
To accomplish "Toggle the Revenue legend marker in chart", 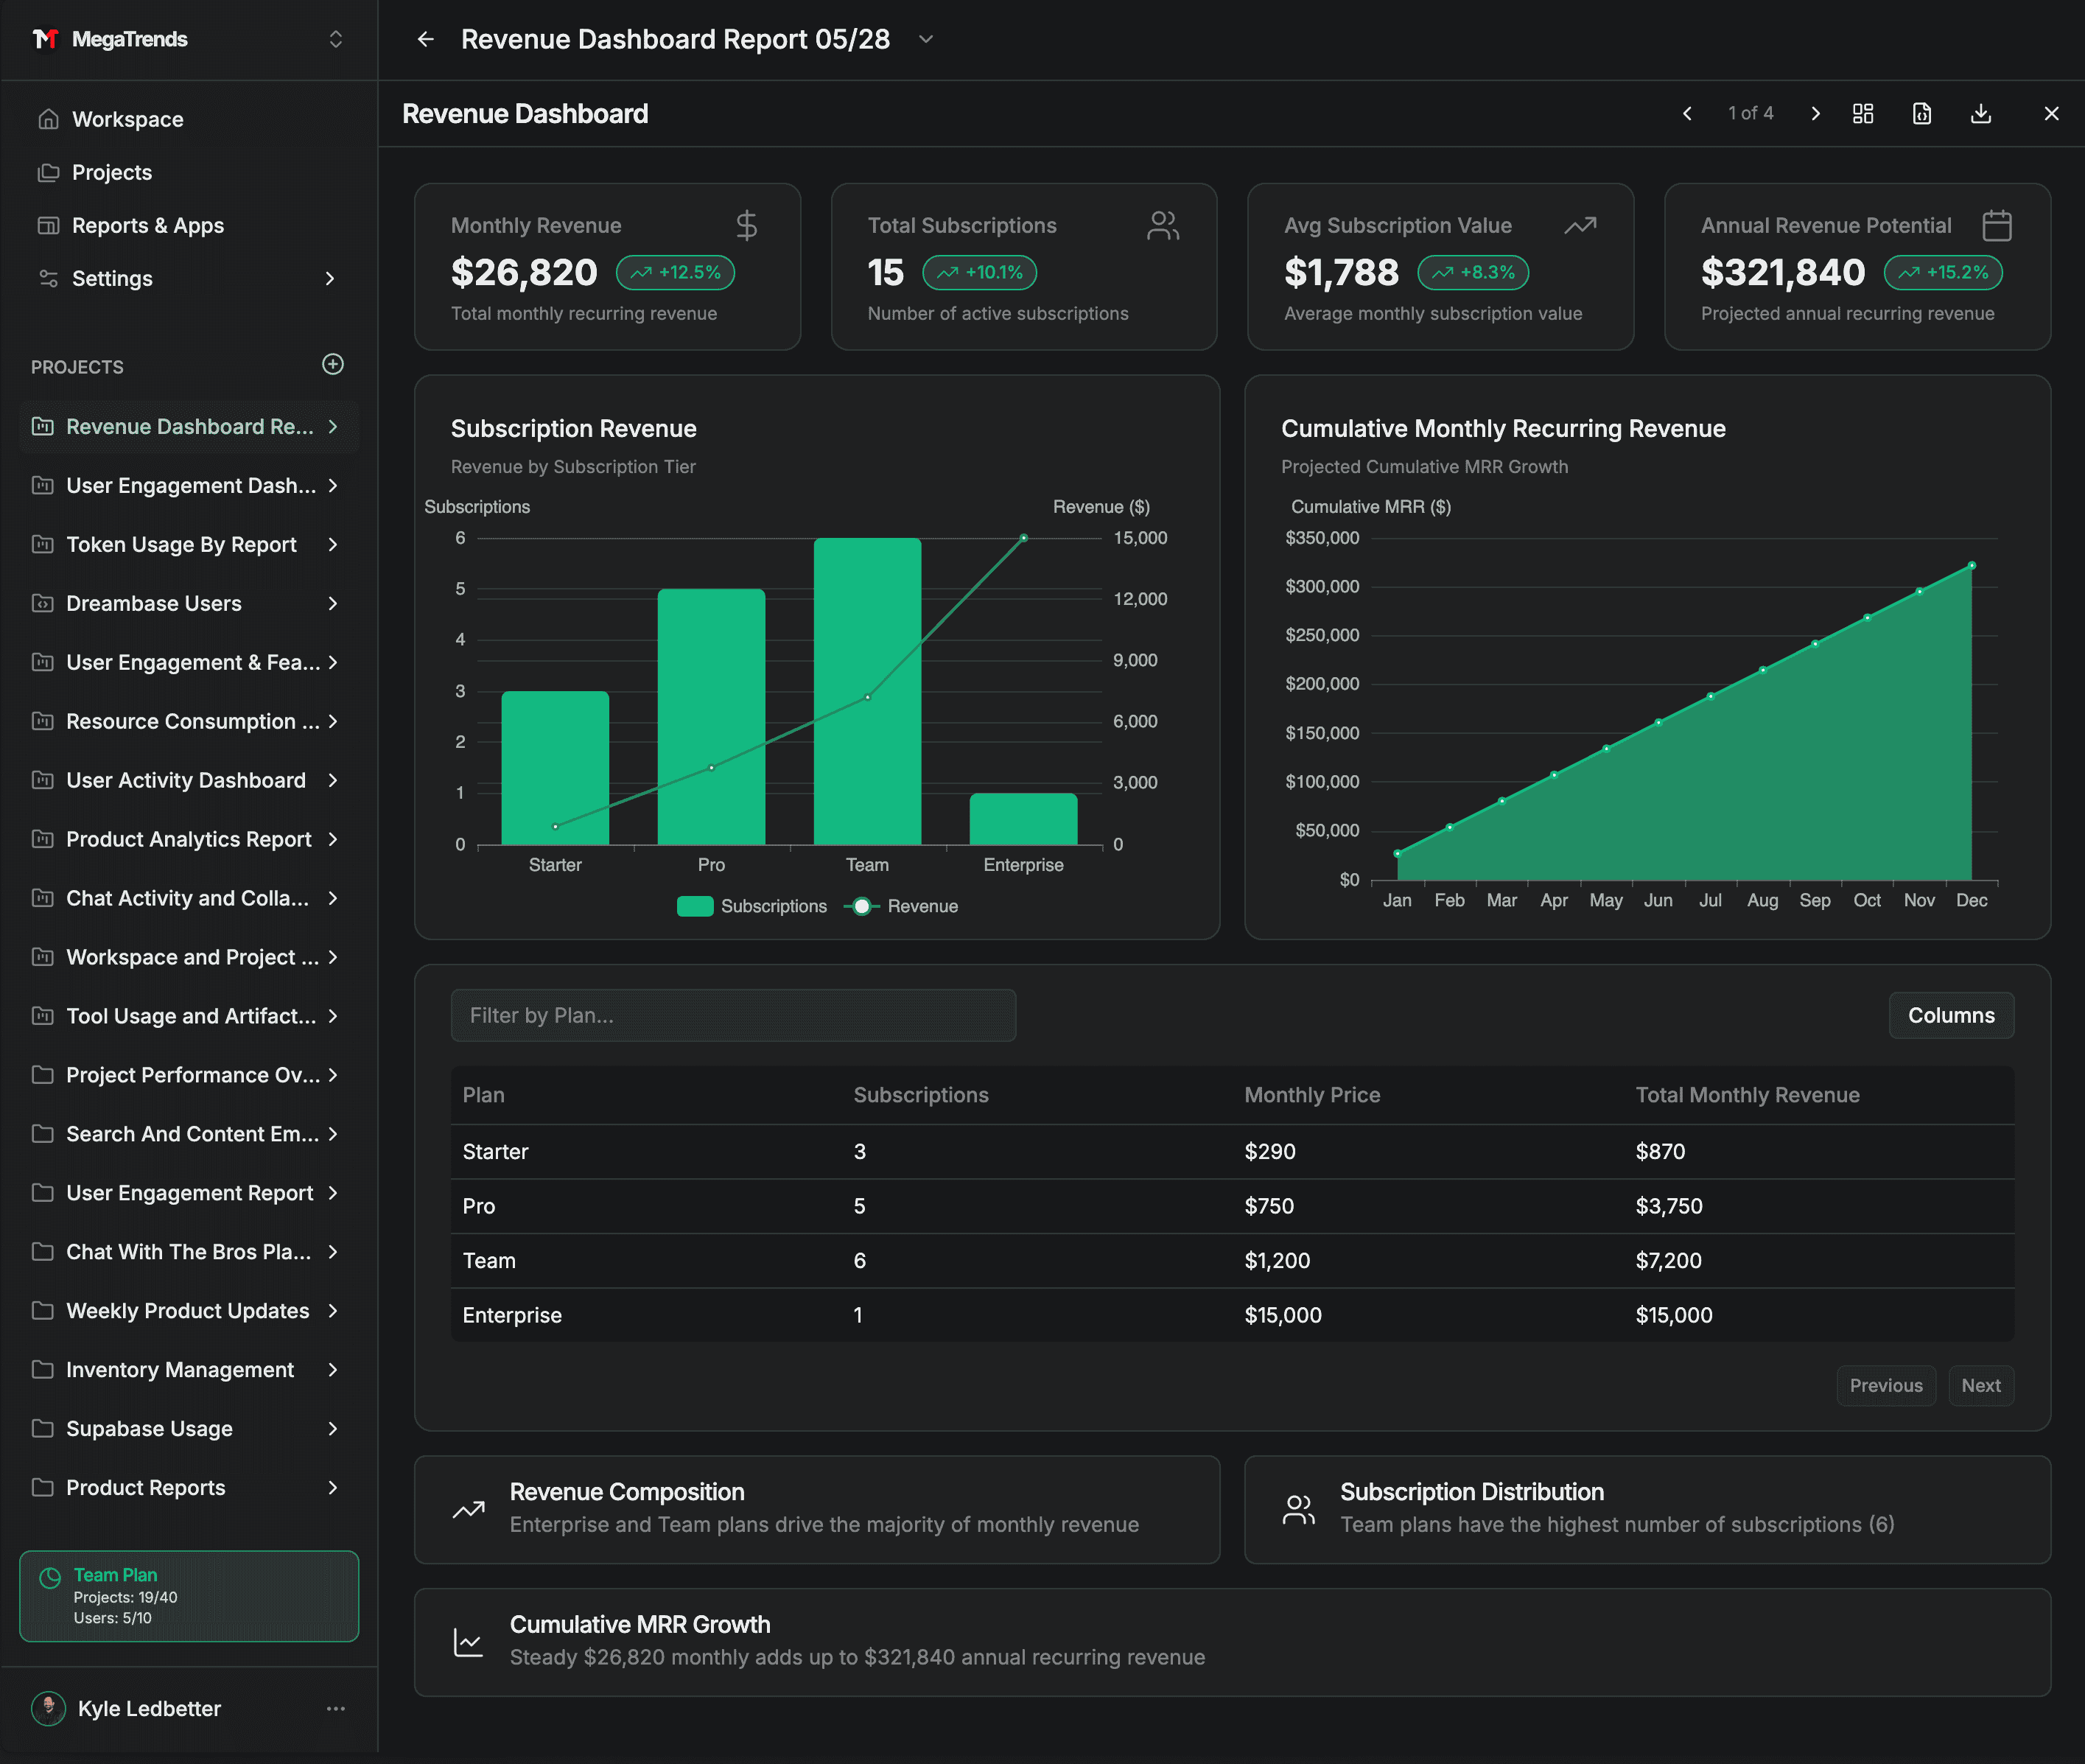I will point(862,906).
